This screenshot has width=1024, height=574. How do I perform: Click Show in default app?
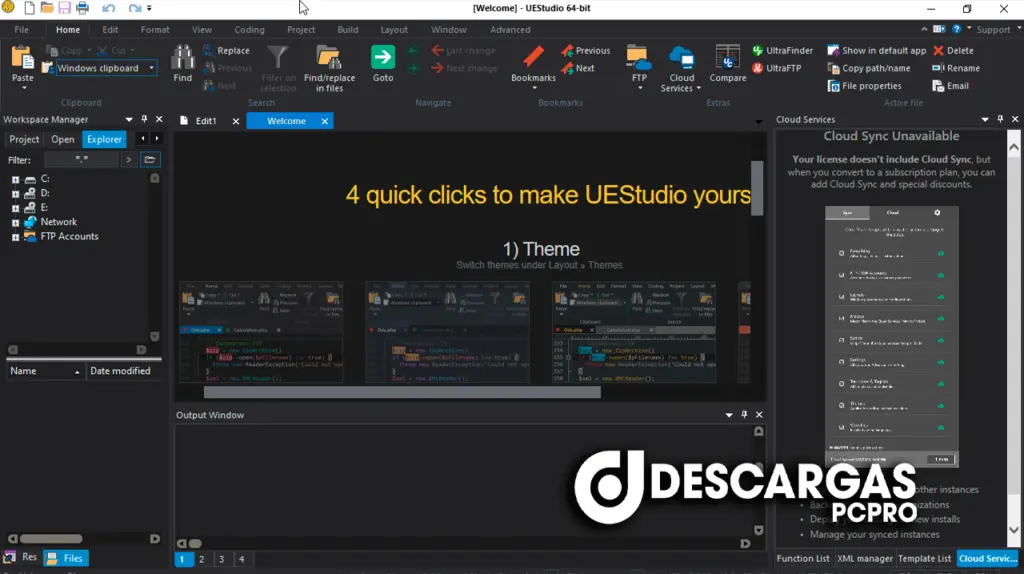(877, 50)
